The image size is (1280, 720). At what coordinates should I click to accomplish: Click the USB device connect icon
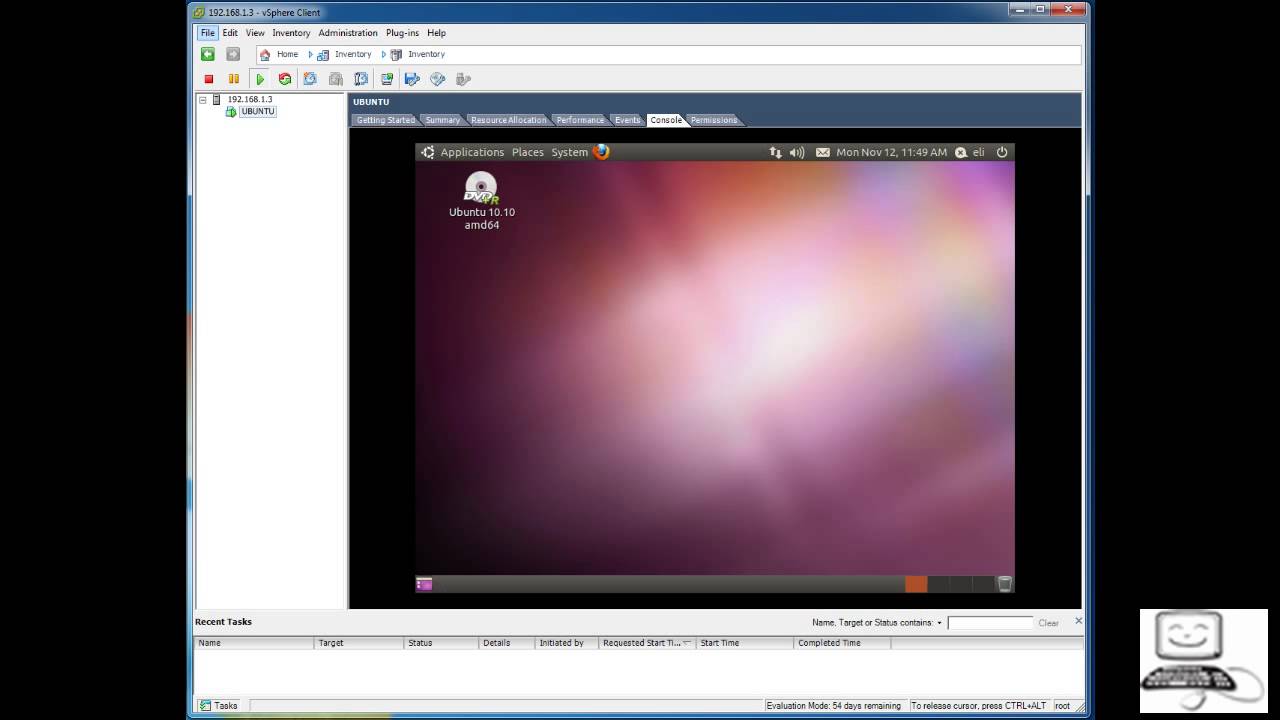(463, 79)
